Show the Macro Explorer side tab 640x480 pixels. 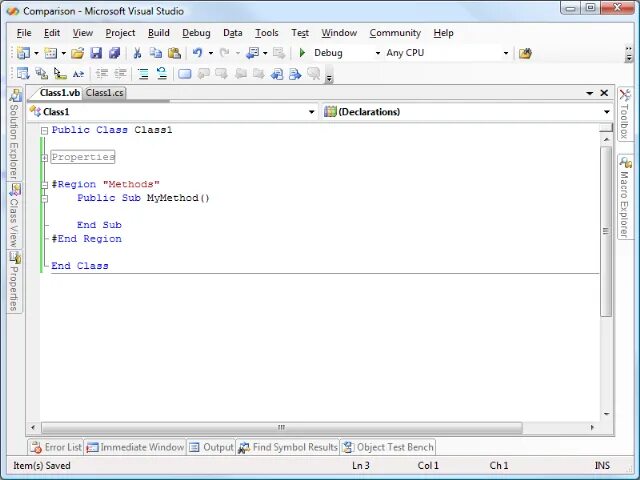[624, 197]
